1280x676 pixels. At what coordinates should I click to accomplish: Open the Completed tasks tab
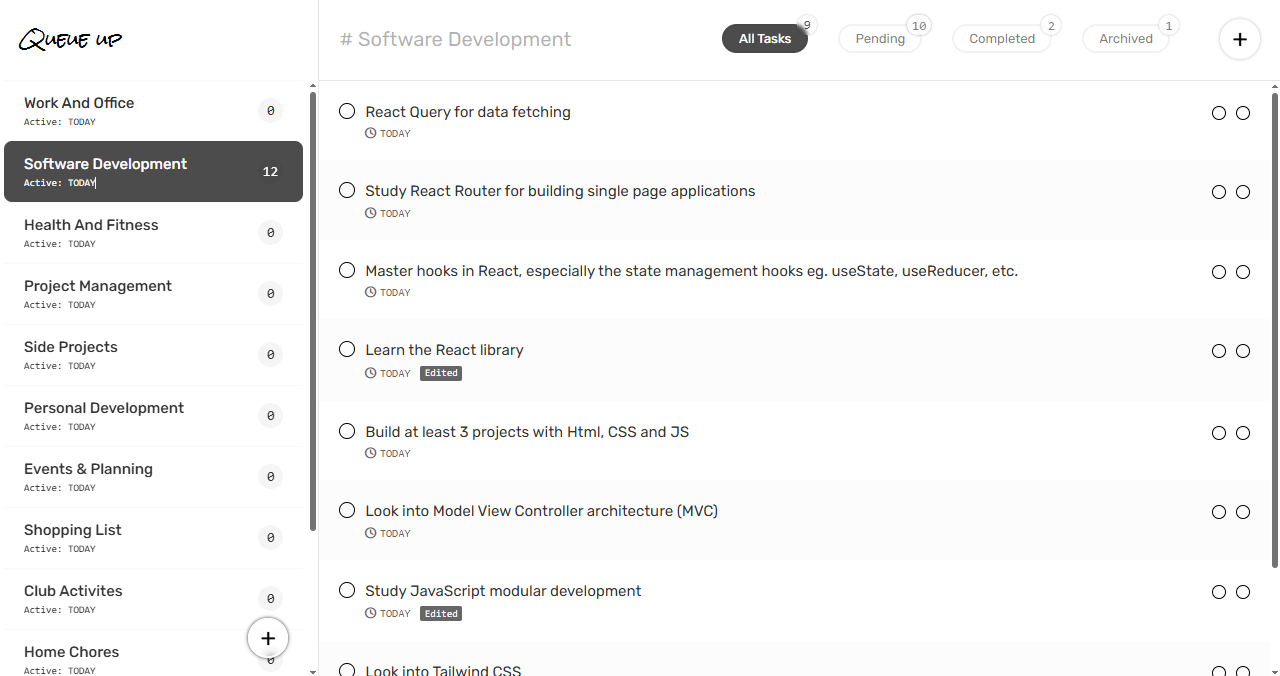click(x=1001, y=39)
